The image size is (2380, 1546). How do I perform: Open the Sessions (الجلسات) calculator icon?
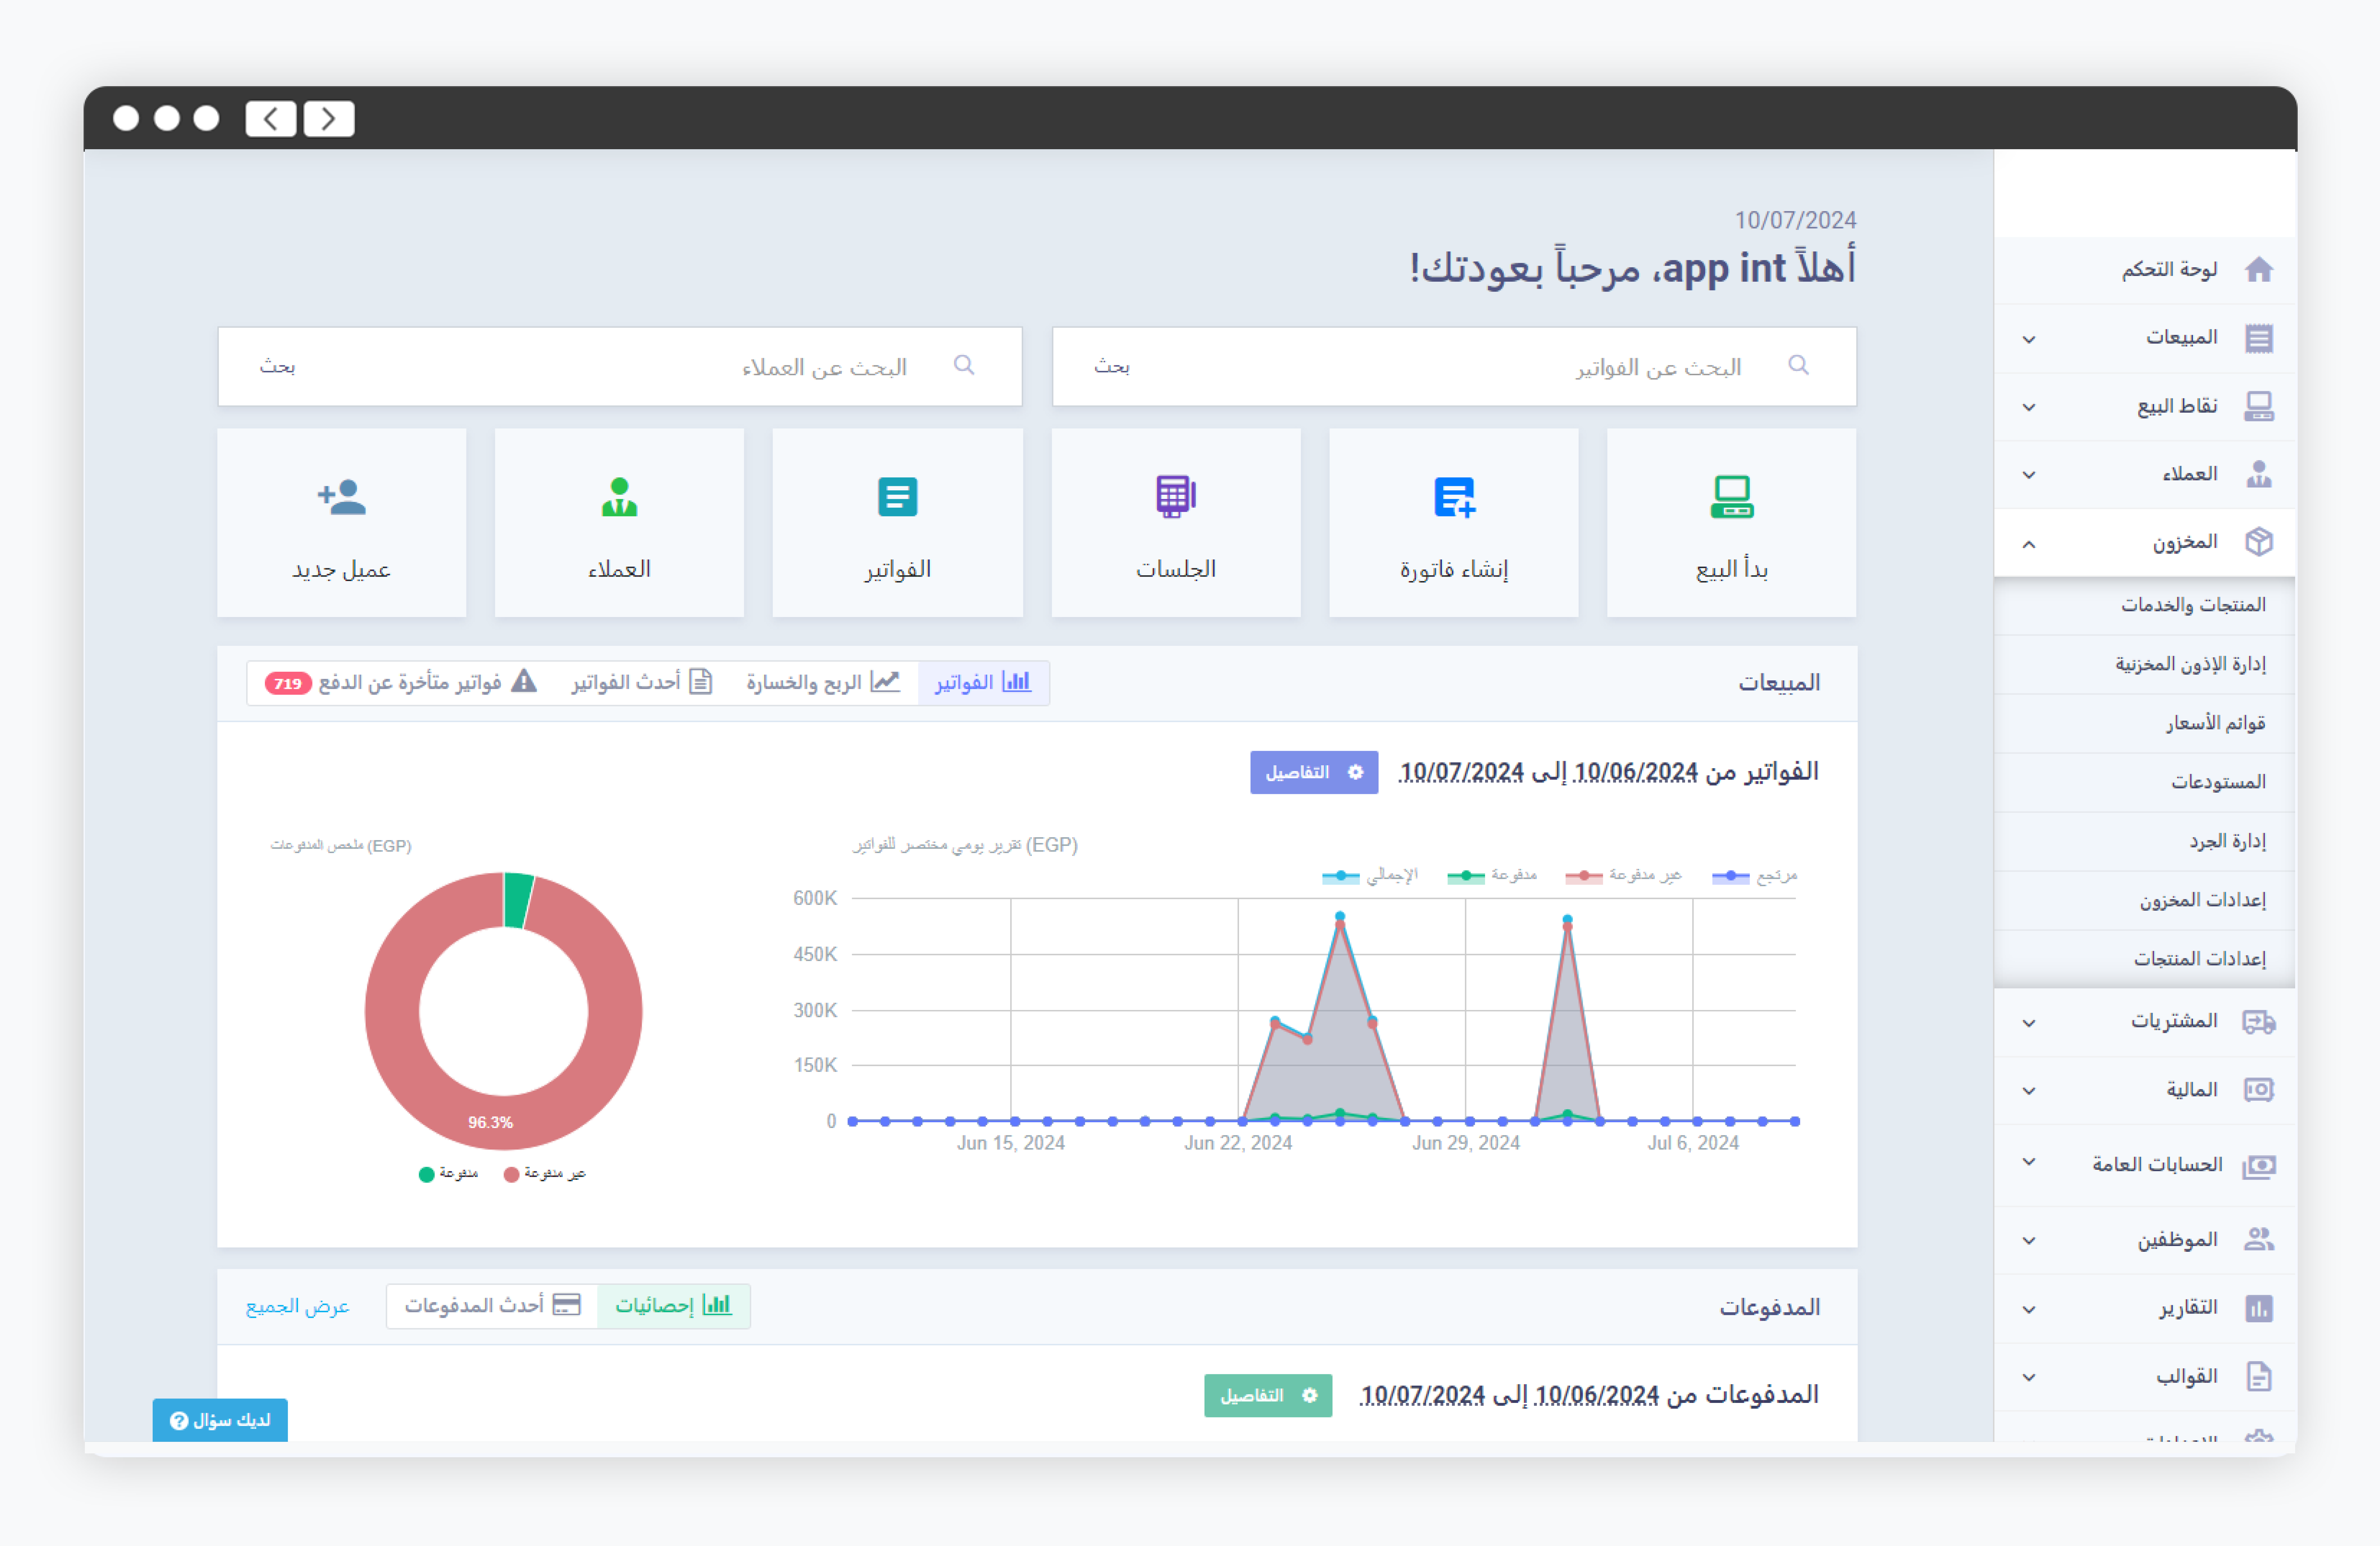[1175, 496]
